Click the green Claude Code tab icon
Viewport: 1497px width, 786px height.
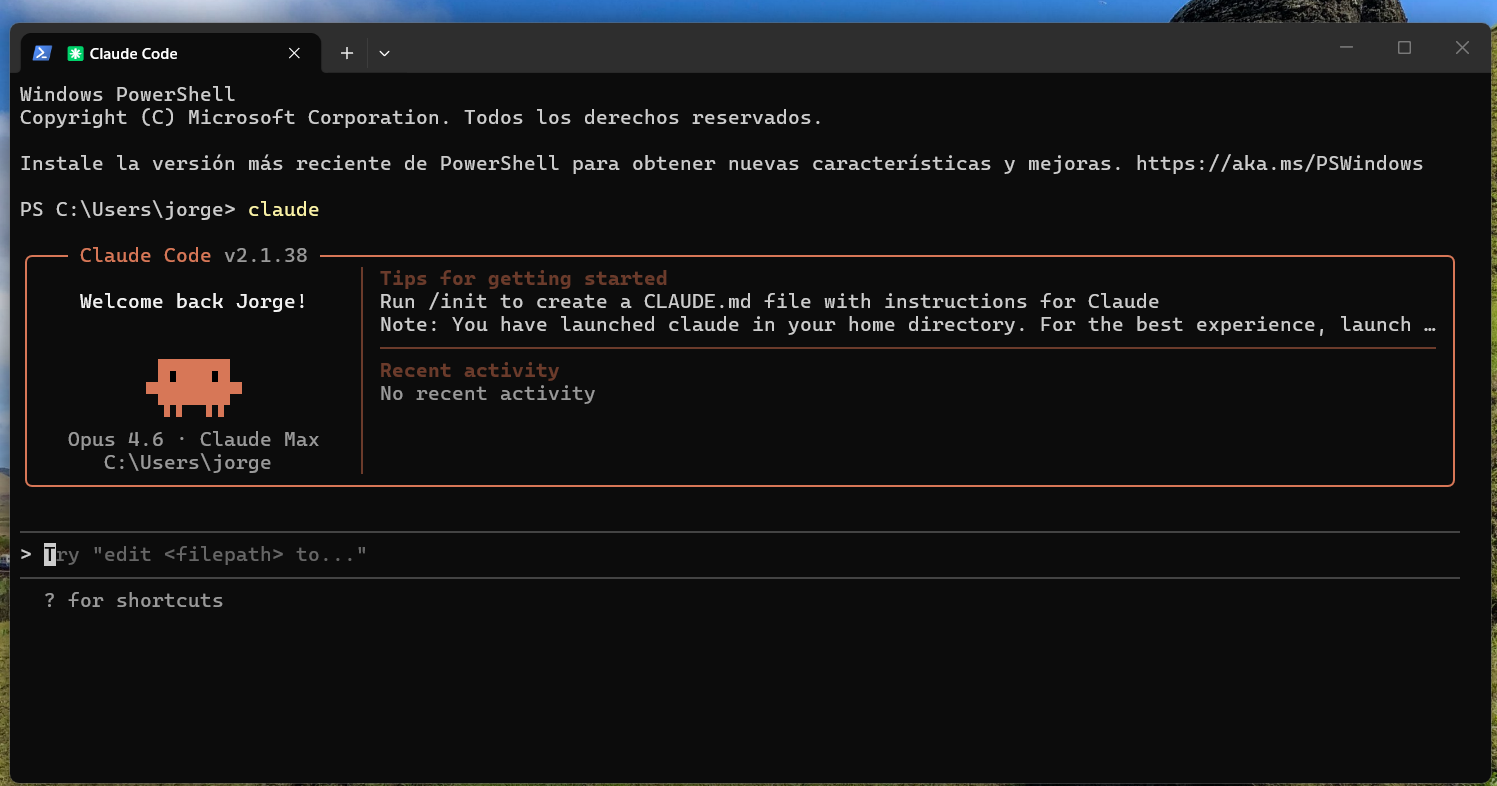[x=75, y=54]
